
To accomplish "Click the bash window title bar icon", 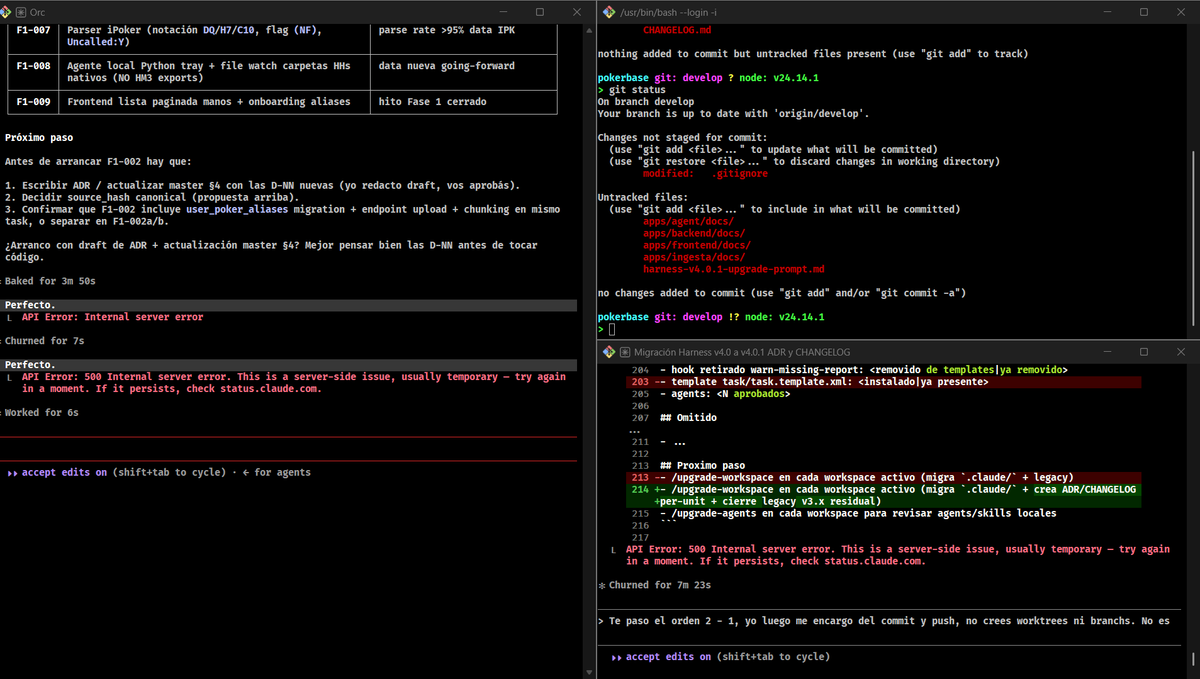I will pyautogui.click(x=609, y=12).
